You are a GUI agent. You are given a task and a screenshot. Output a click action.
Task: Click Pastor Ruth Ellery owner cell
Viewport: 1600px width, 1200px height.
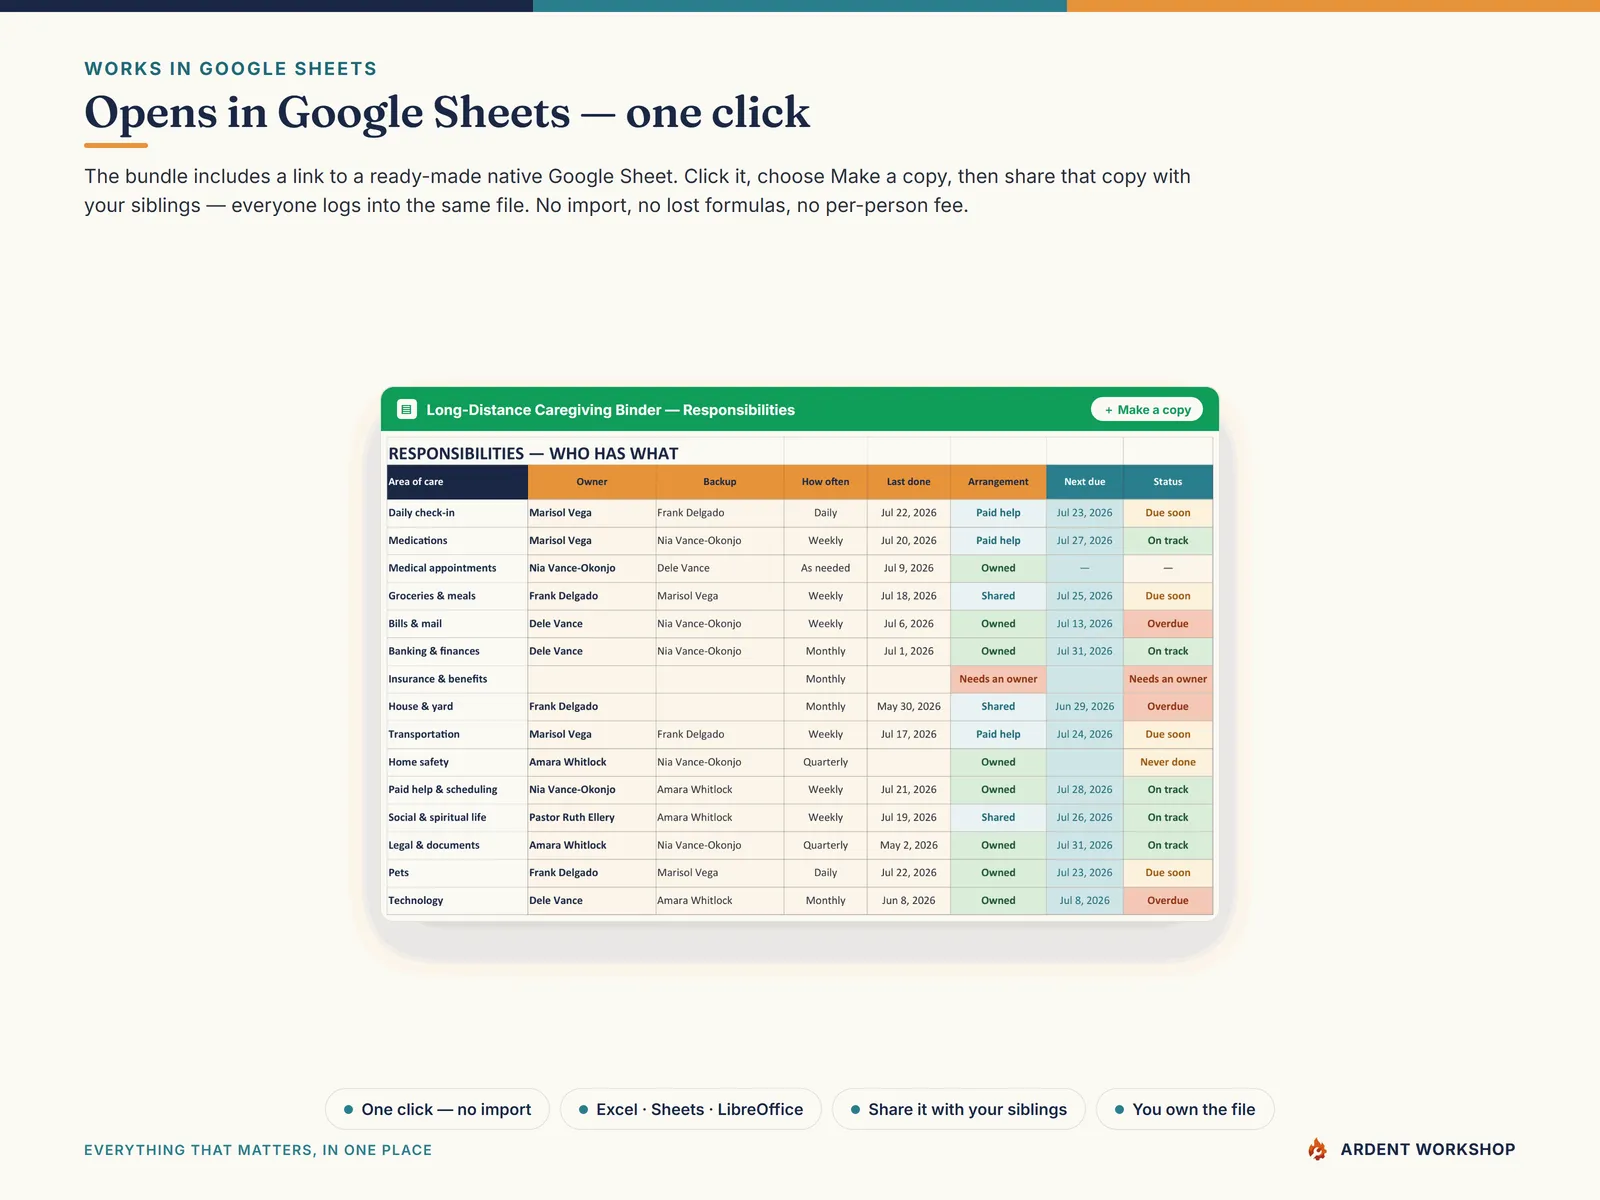click(x=592, y=818)
